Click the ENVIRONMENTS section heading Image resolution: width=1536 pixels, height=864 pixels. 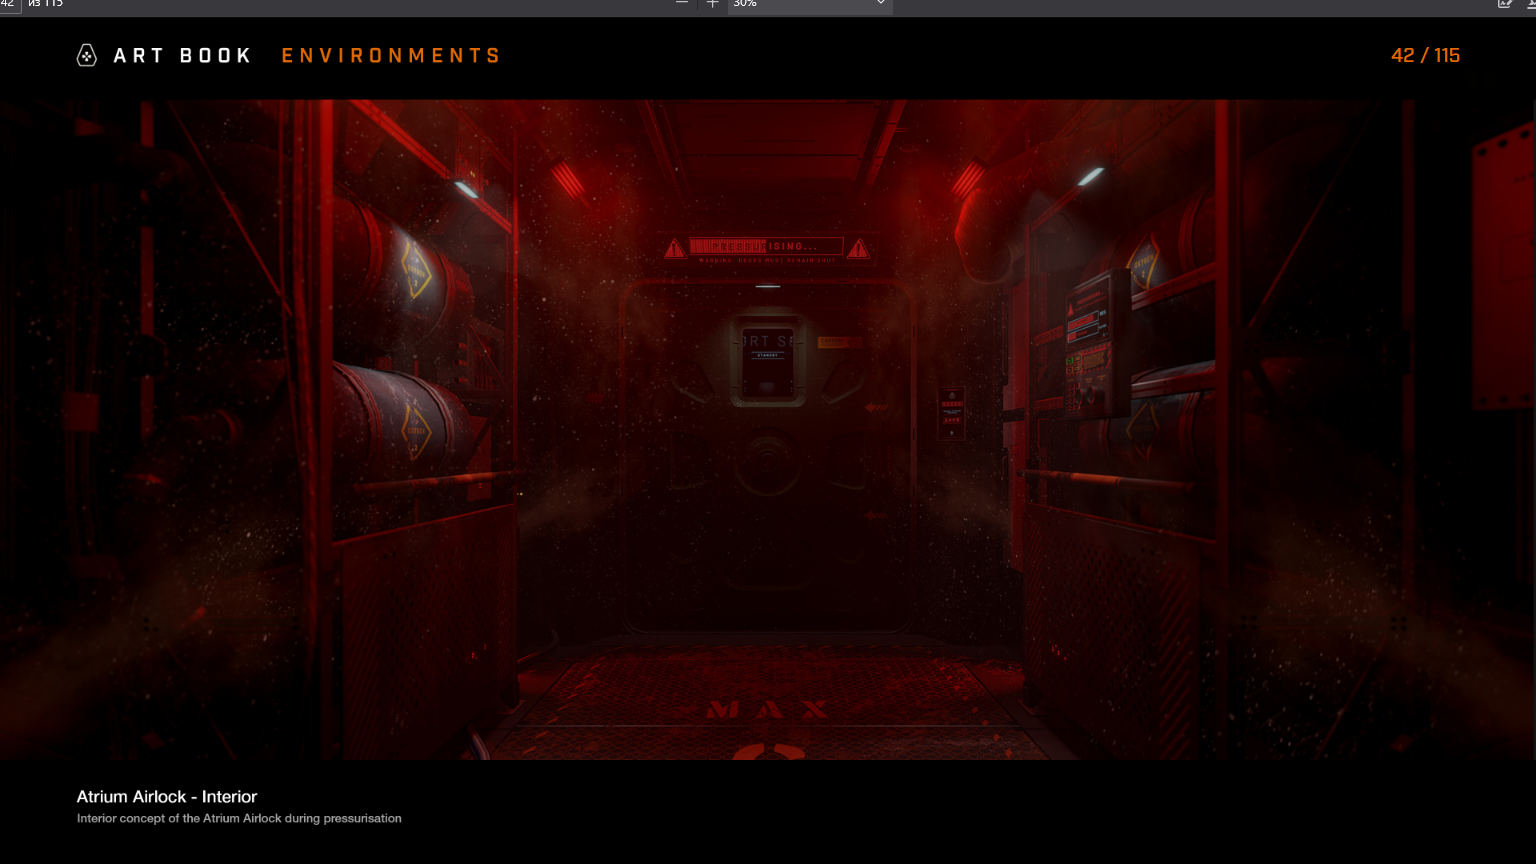click(x=390, y=56)
